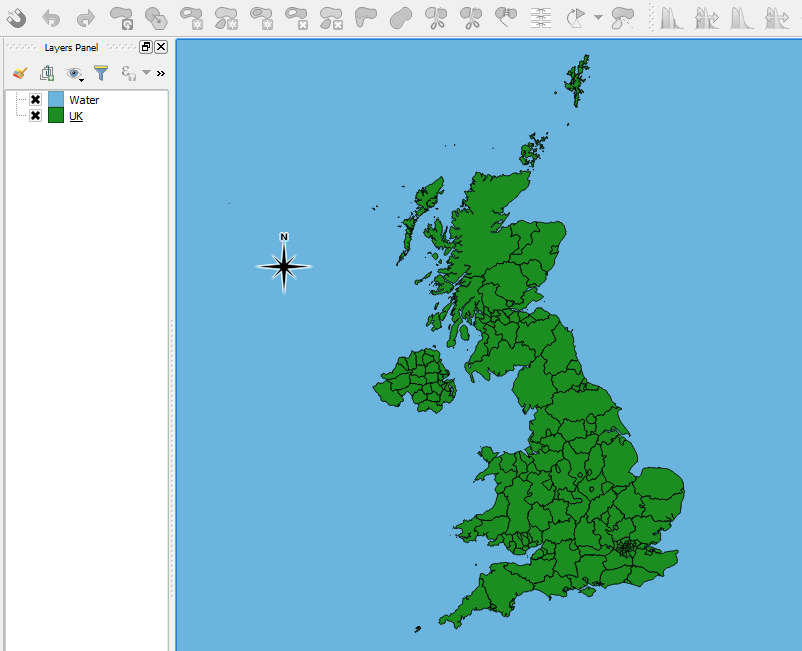802x651 pixels.
Task: Show hidden Layers Panel toolbar buttons
Action: 161,73
